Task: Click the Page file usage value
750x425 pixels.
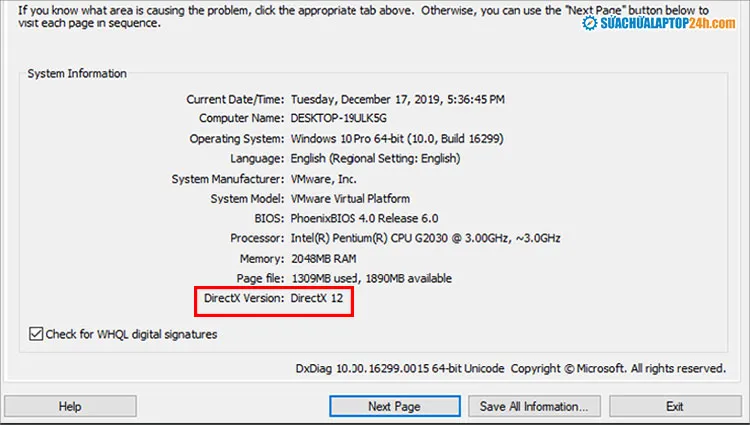Action: coord(371,277)
